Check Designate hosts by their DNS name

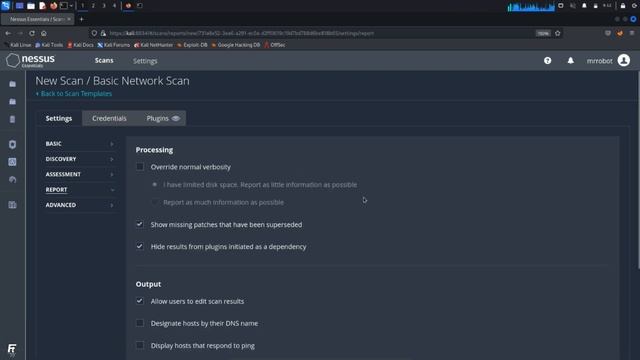click(x=140, y=323)
